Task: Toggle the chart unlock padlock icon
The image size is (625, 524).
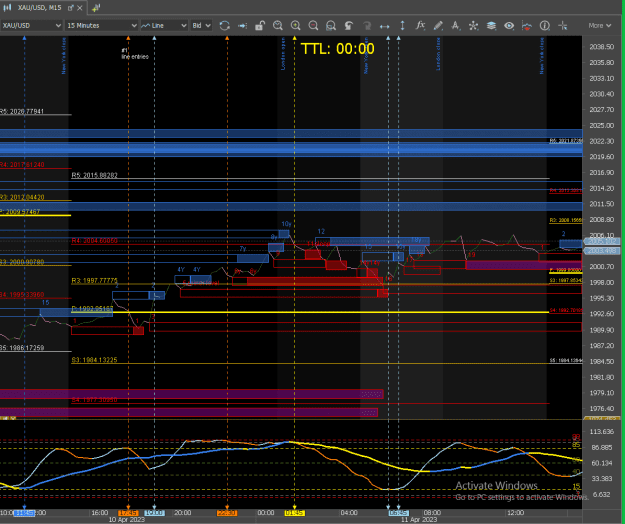Action: (x=260, y=26)
